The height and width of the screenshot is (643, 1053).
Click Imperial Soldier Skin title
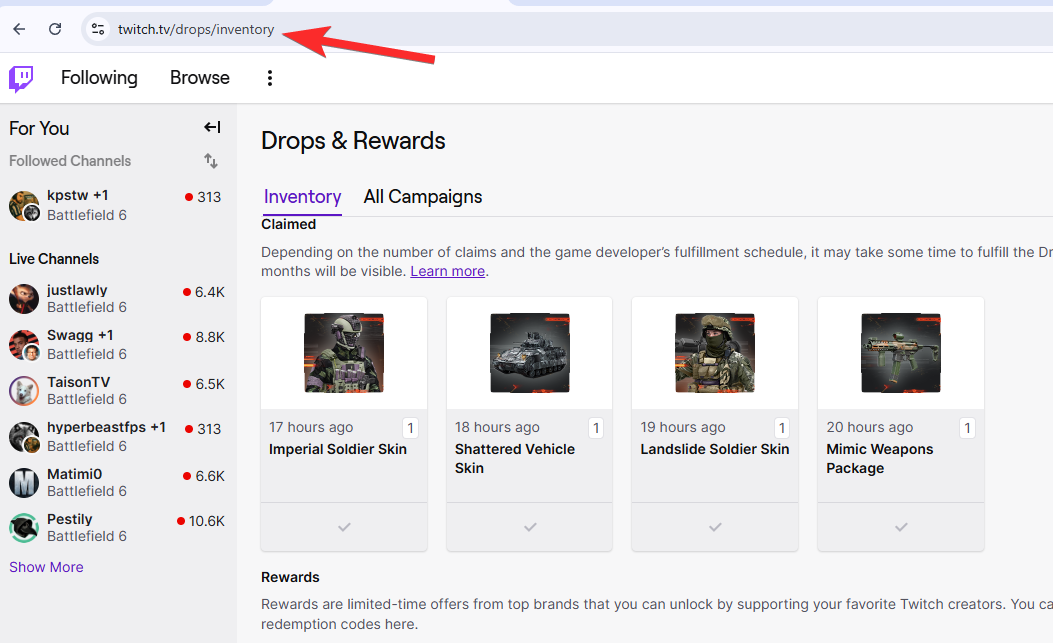pos(338,449)
